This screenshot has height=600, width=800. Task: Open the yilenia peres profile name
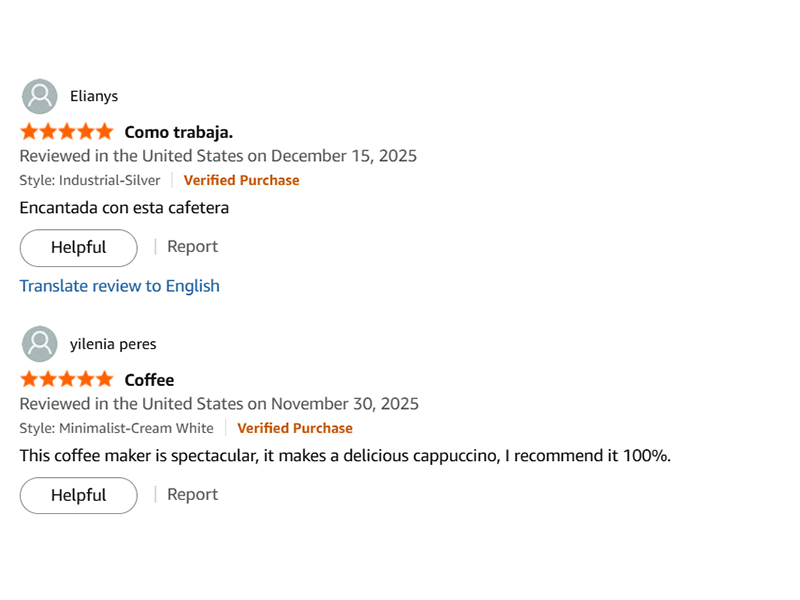pos(113,345)
